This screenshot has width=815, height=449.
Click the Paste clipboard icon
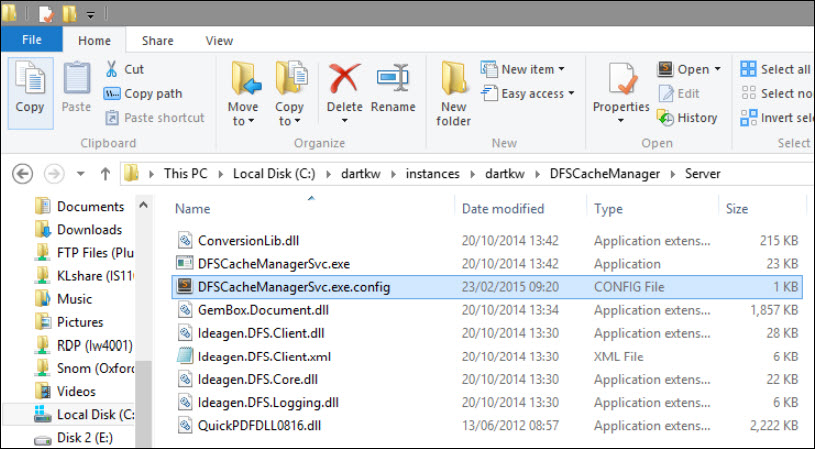(76, 79)
